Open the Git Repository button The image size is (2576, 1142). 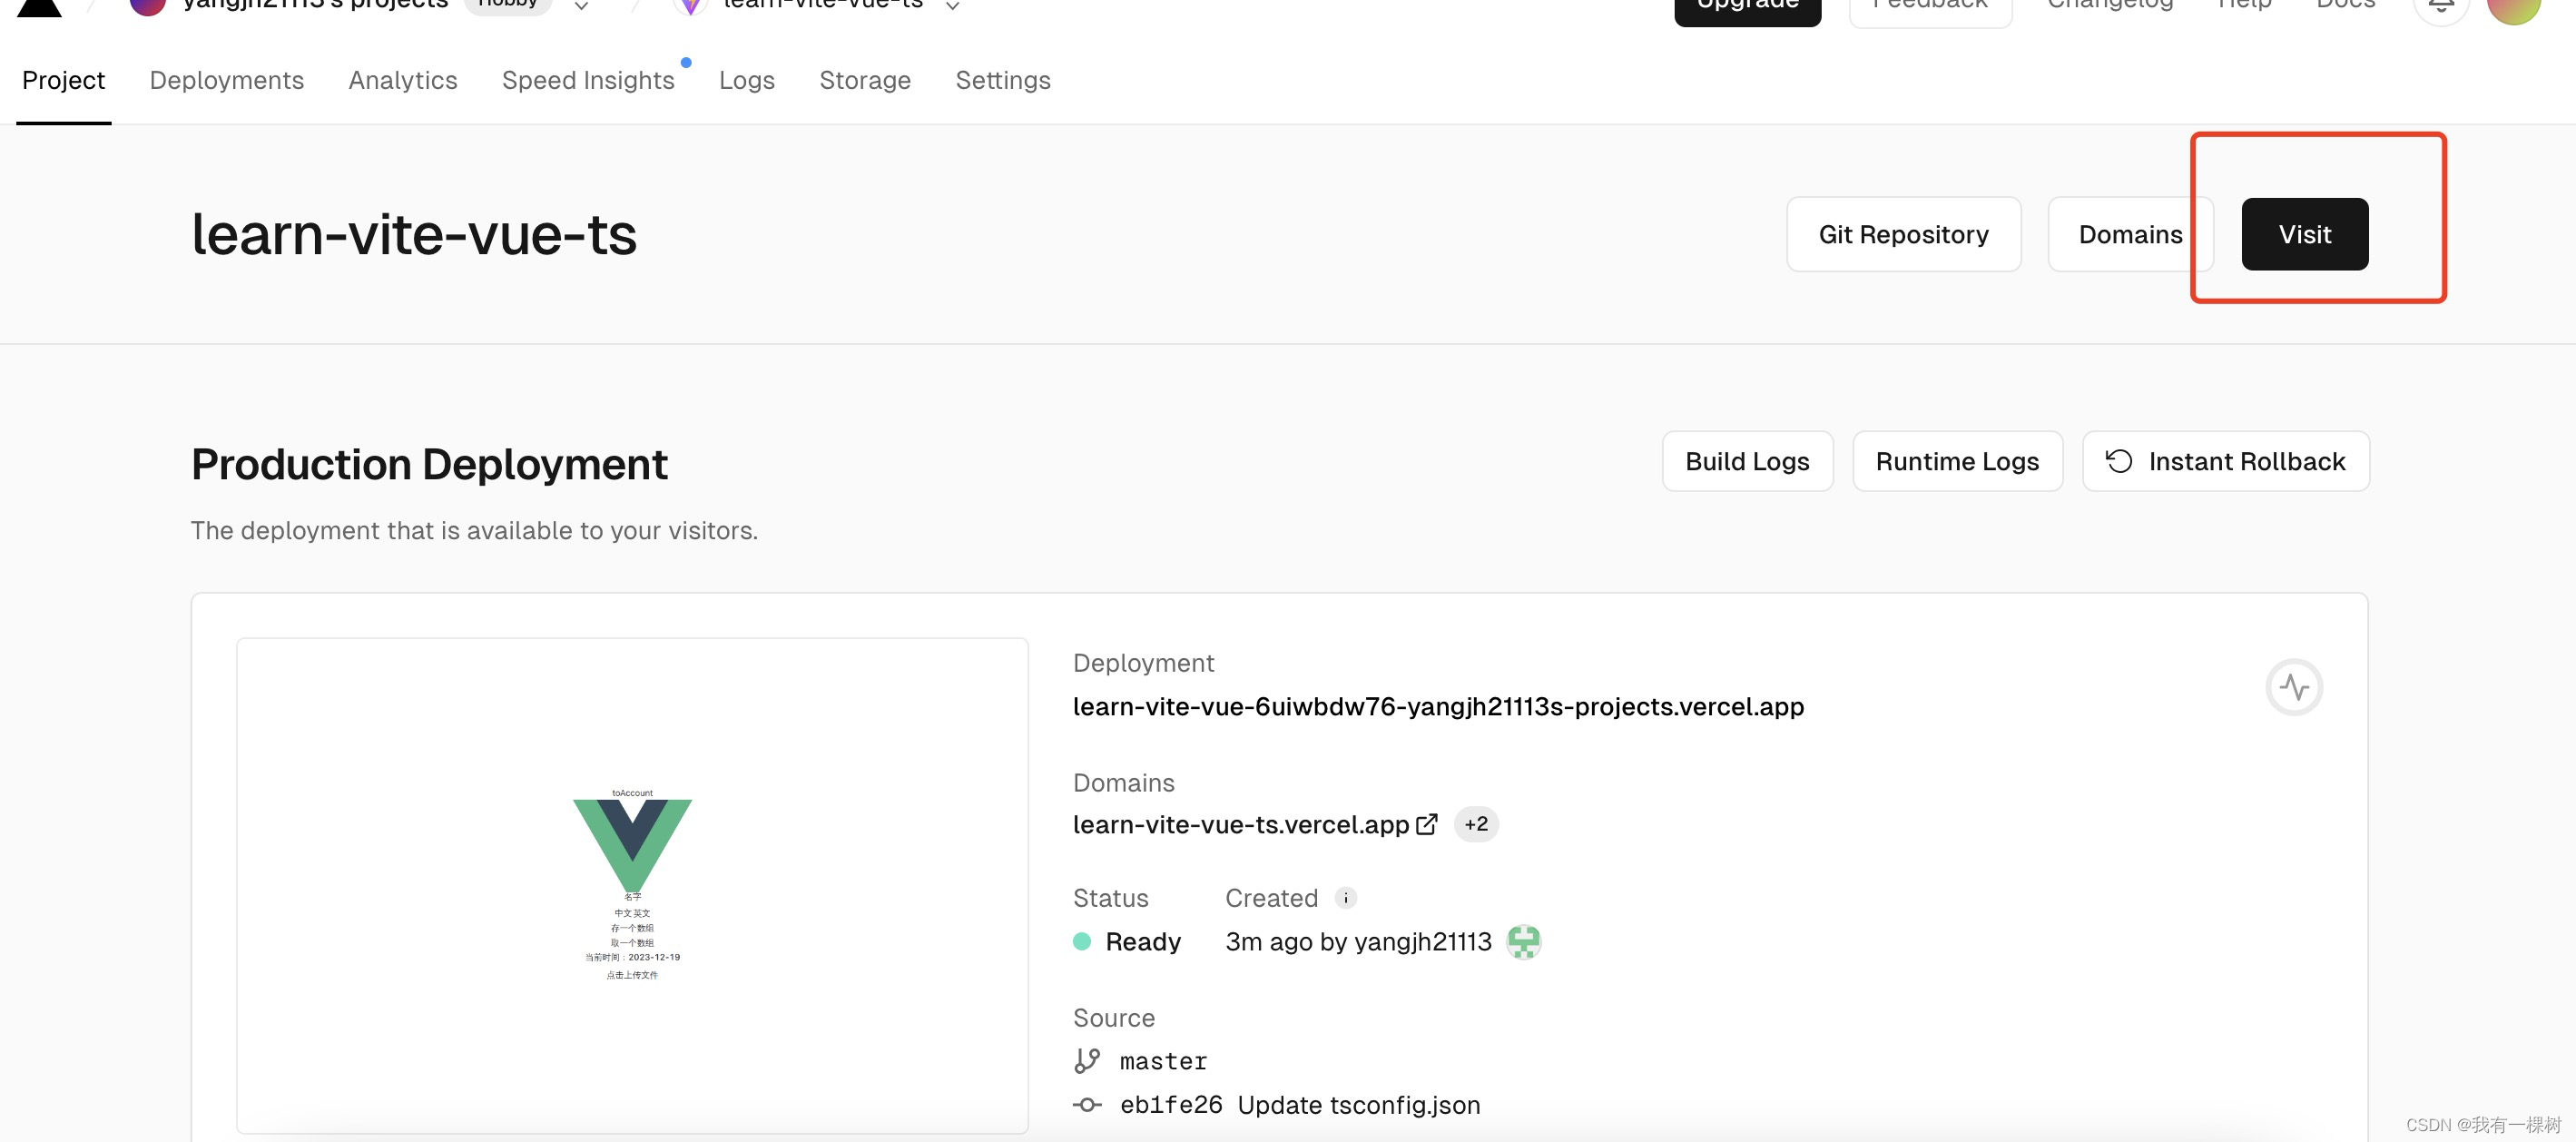1903,234
